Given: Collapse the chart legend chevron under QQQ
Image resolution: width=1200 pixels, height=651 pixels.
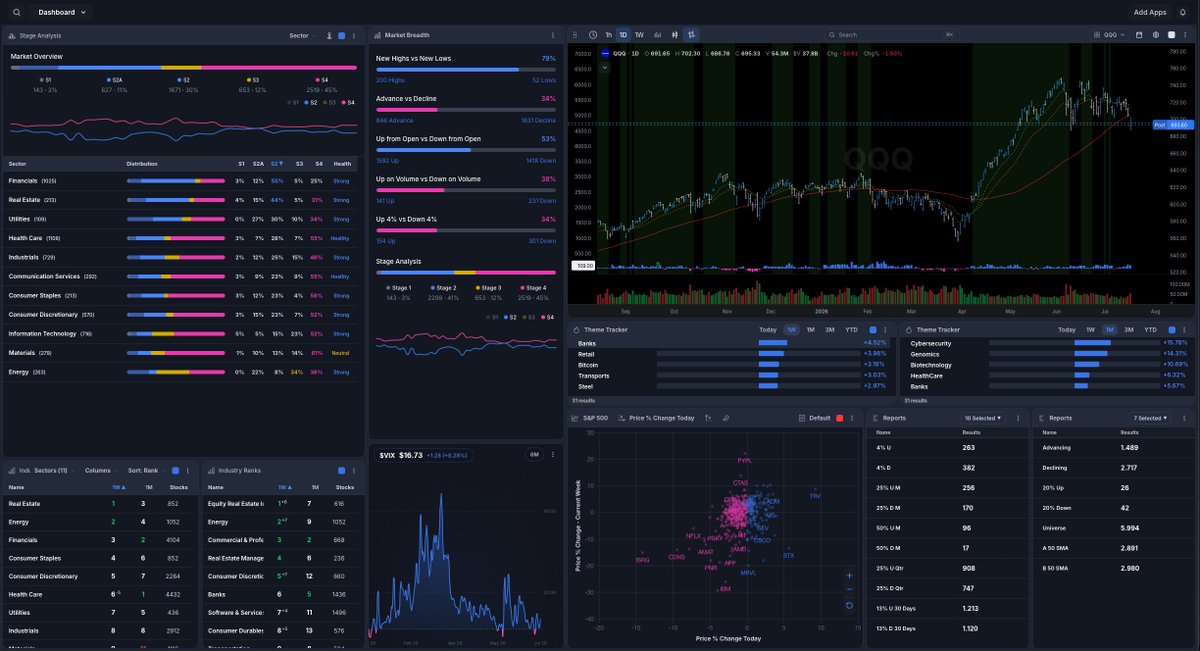Looking at the screenshot, I should click(x=605, y=67).
